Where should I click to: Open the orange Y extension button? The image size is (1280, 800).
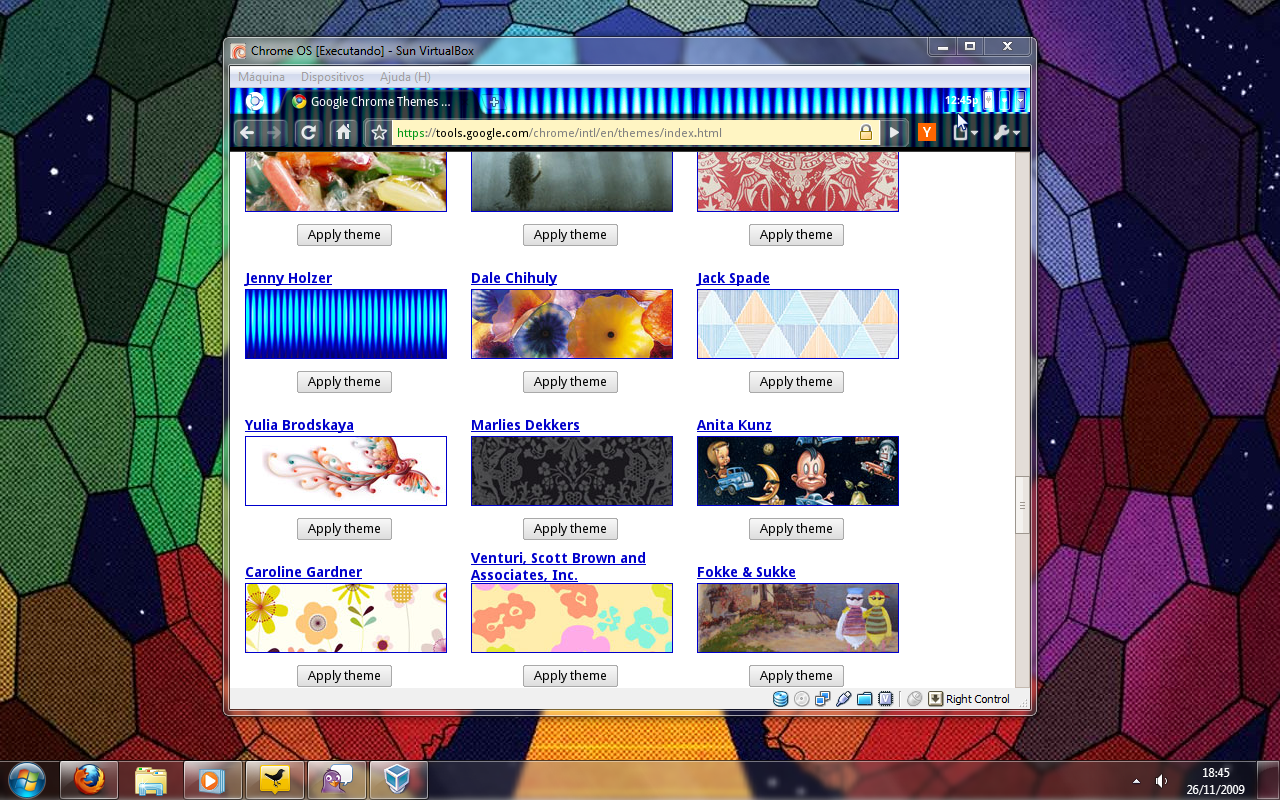(927, 132)
